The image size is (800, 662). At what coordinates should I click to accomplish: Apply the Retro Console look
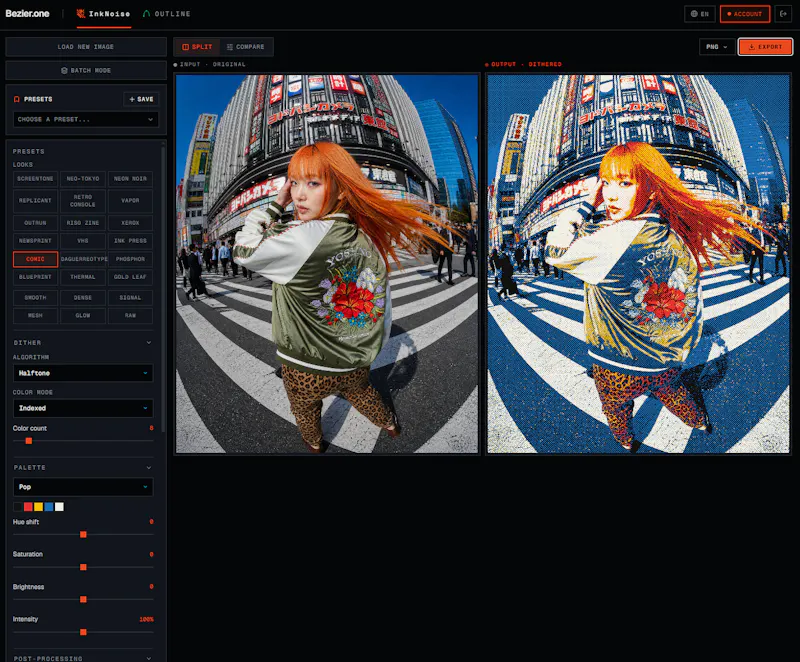click(x=83, y=200)
